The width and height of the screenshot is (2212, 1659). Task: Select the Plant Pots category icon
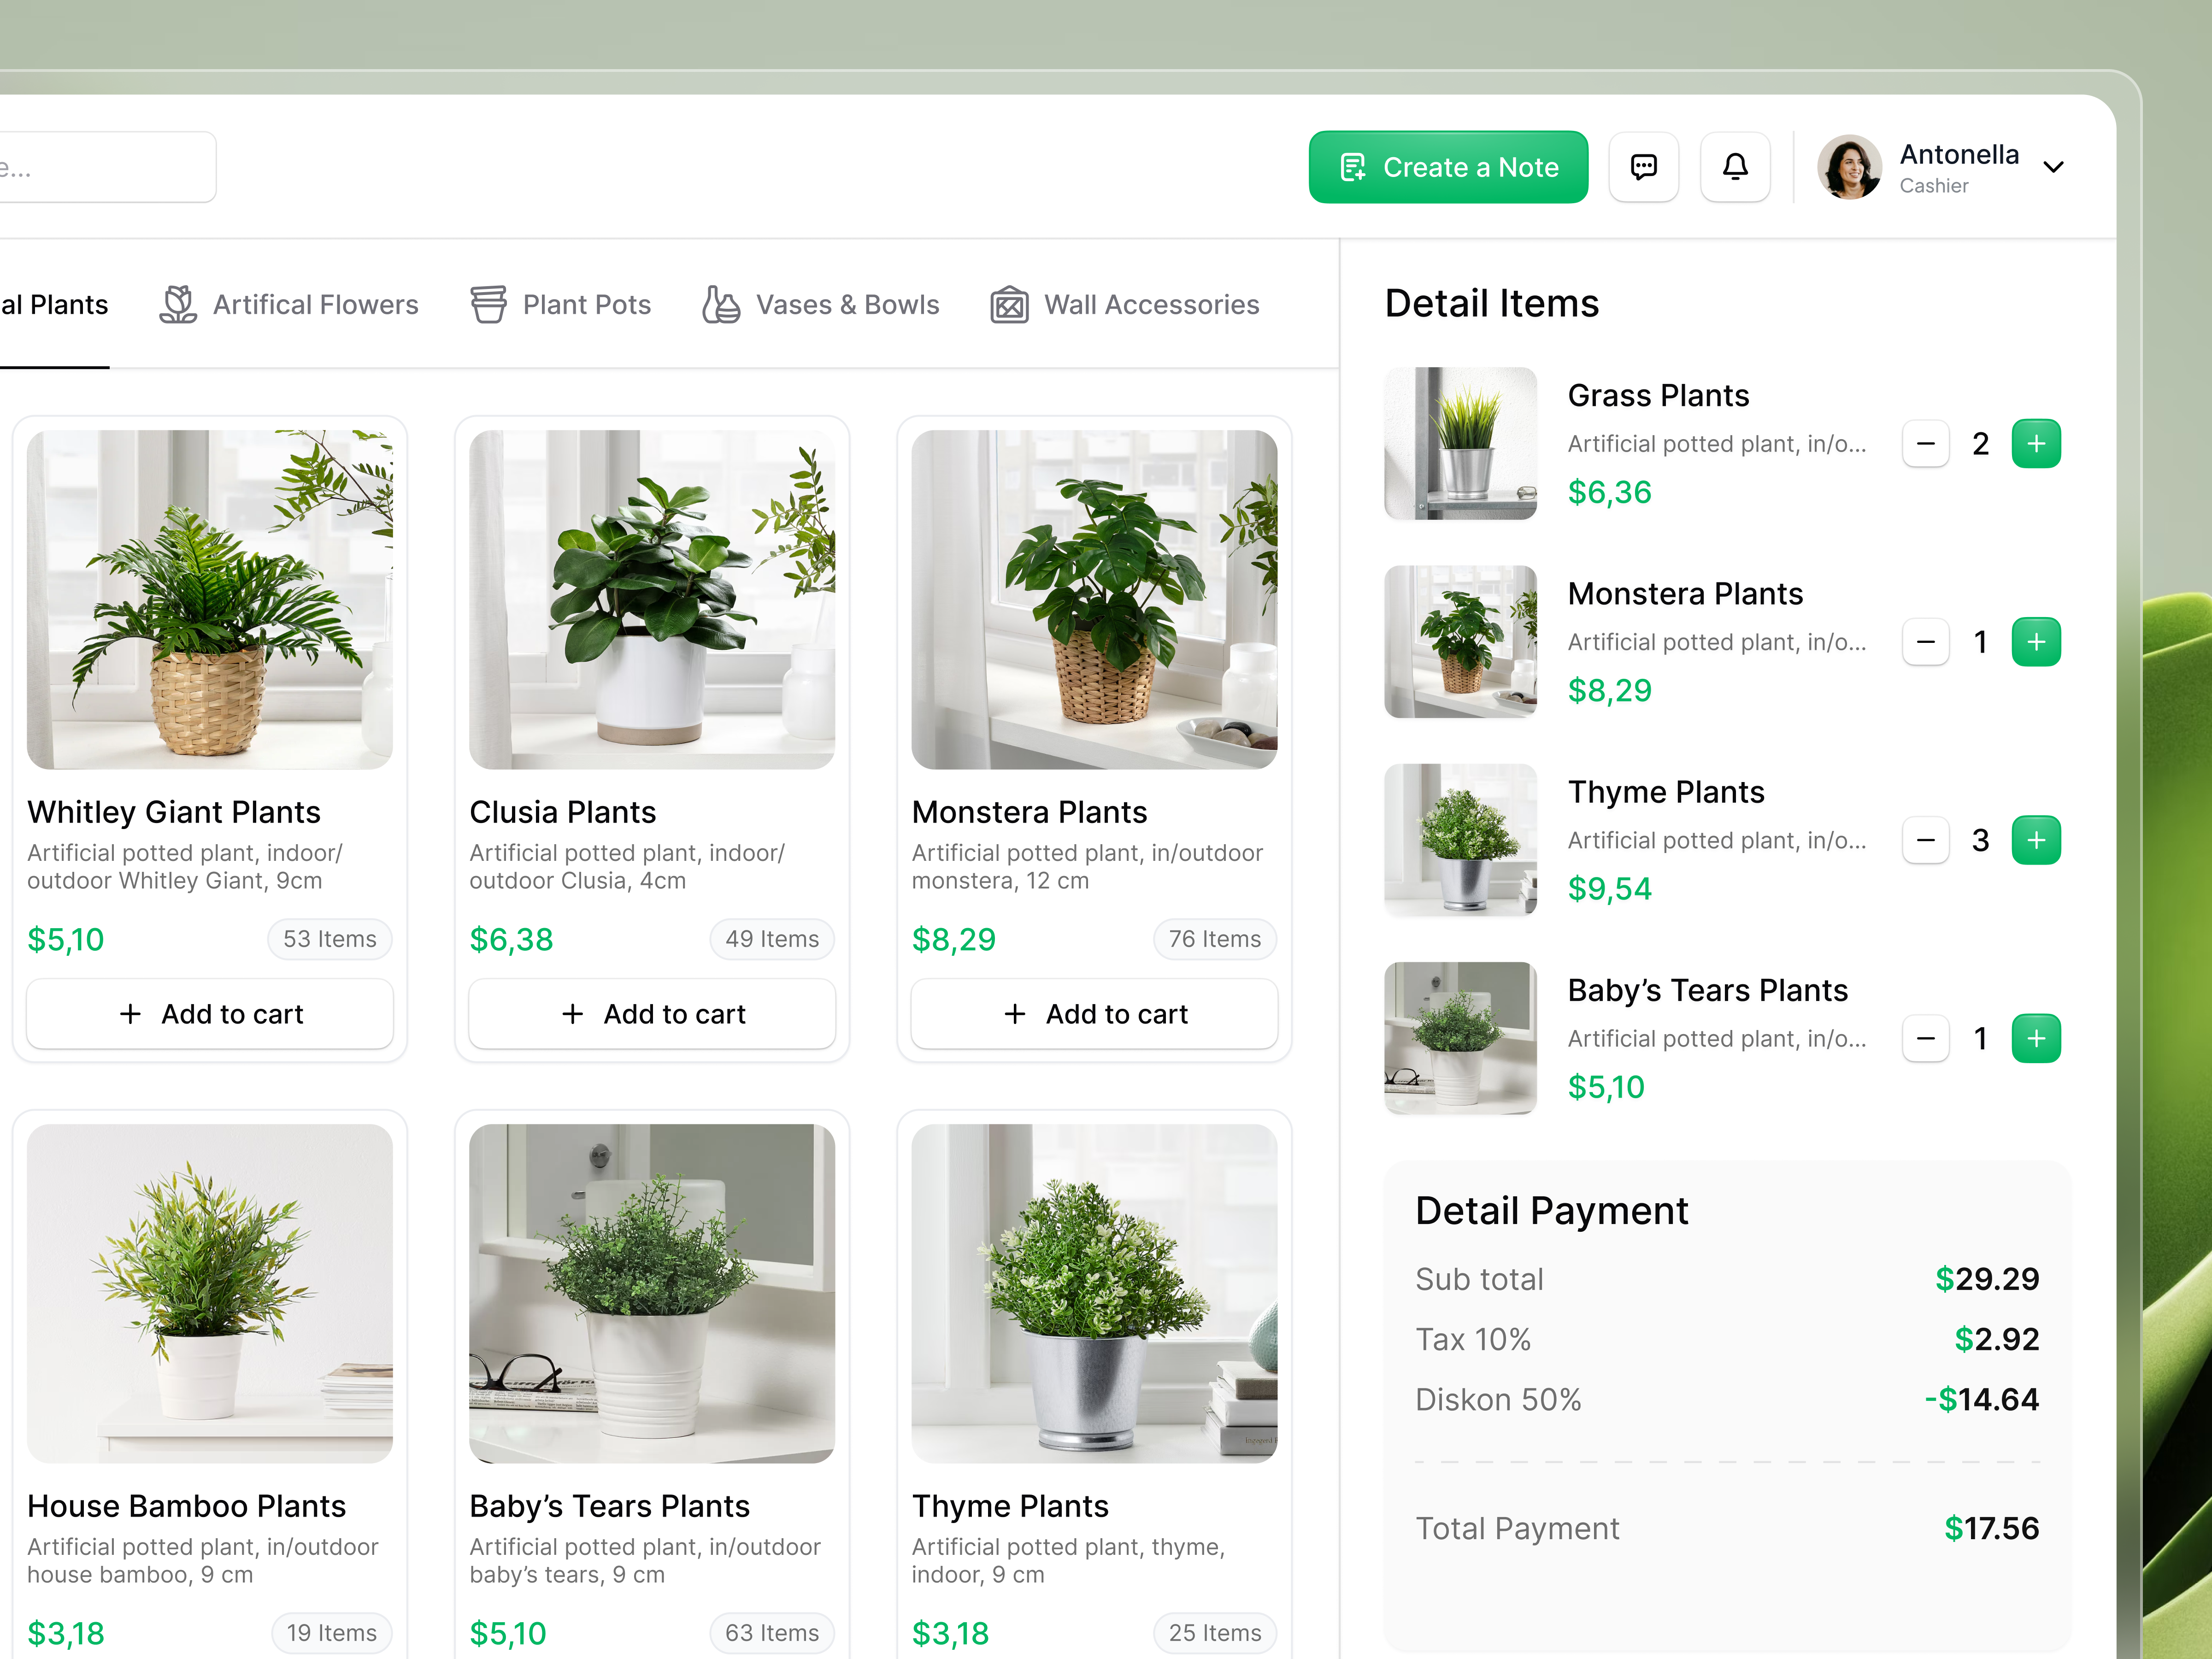[489, 305]
